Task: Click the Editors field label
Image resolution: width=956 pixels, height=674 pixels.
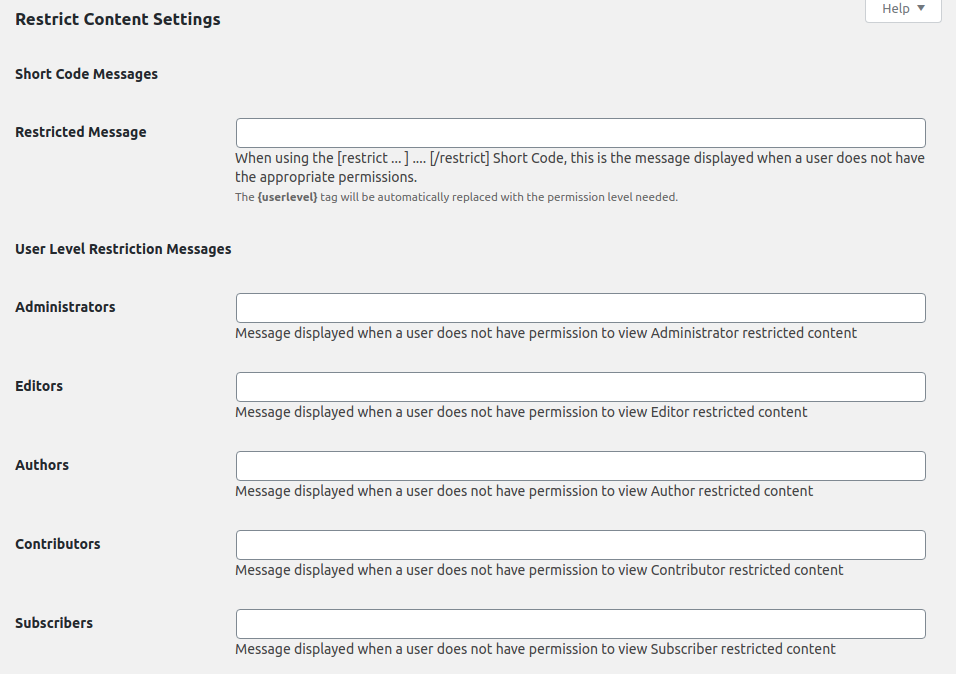Action: 38,385
